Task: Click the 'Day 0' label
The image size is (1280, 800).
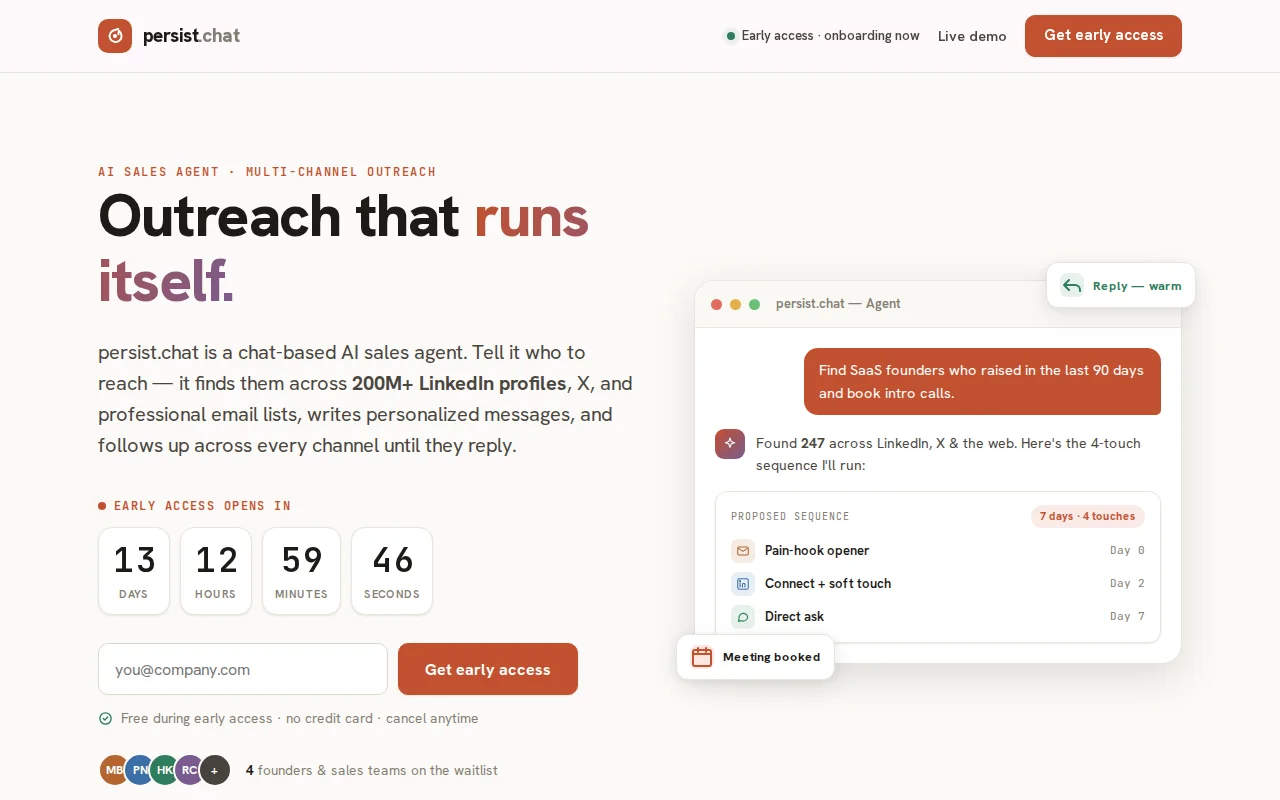Action: point(1127,550)
